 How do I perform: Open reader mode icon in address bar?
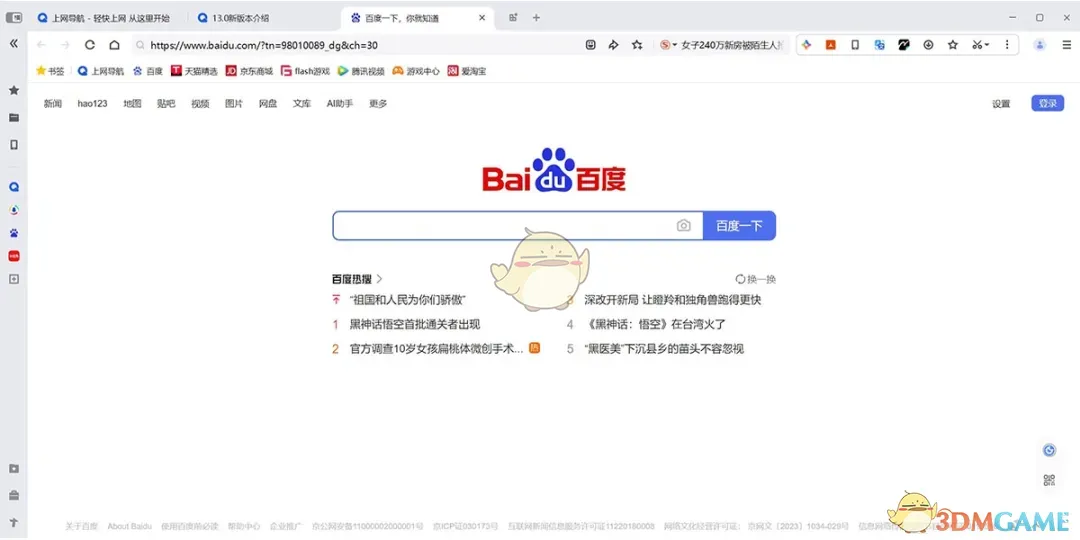pyautogui.click(x=590, y=45)
